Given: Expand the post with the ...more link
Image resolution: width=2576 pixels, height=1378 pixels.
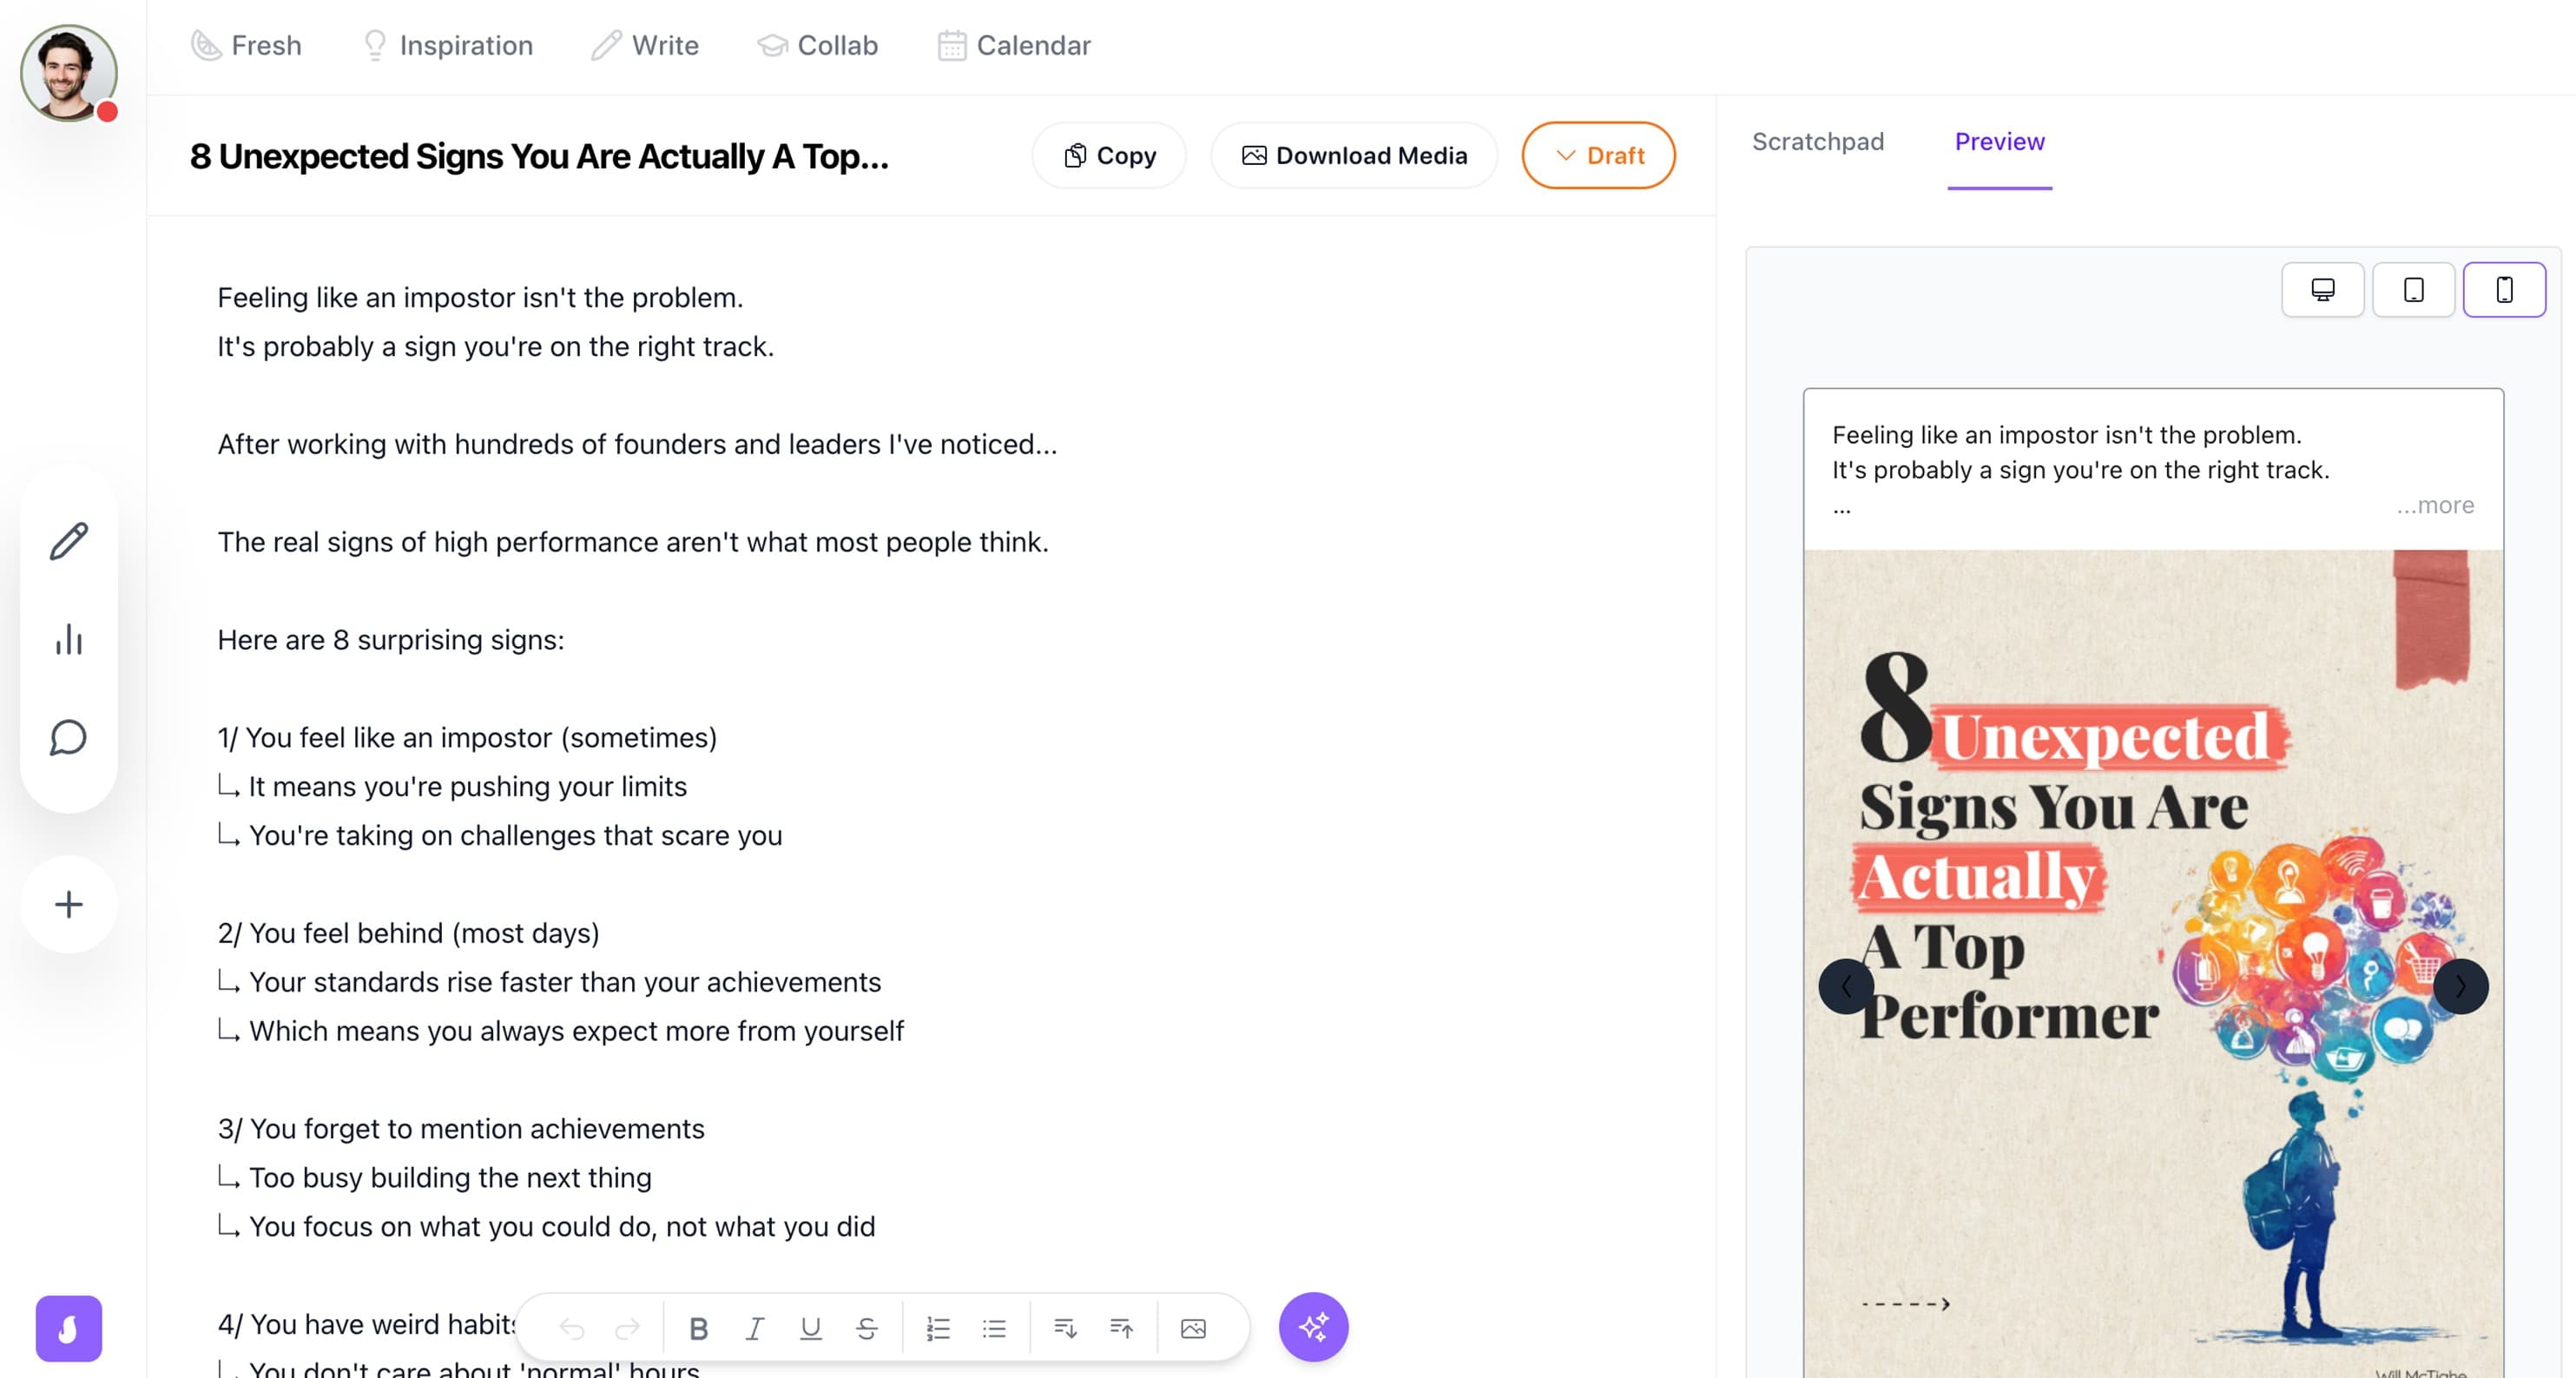Looking at the screenshot, I should [2435, 505].
